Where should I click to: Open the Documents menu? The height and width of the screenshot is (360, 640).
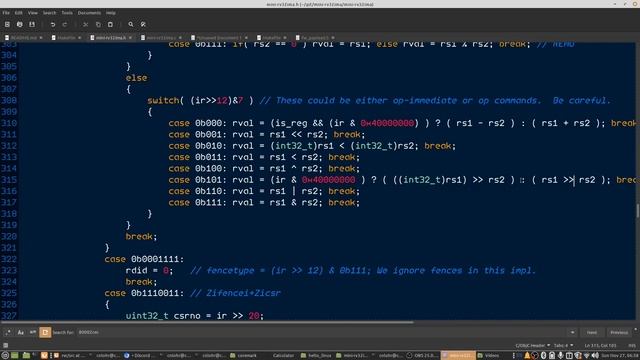(x=89, y=13)
